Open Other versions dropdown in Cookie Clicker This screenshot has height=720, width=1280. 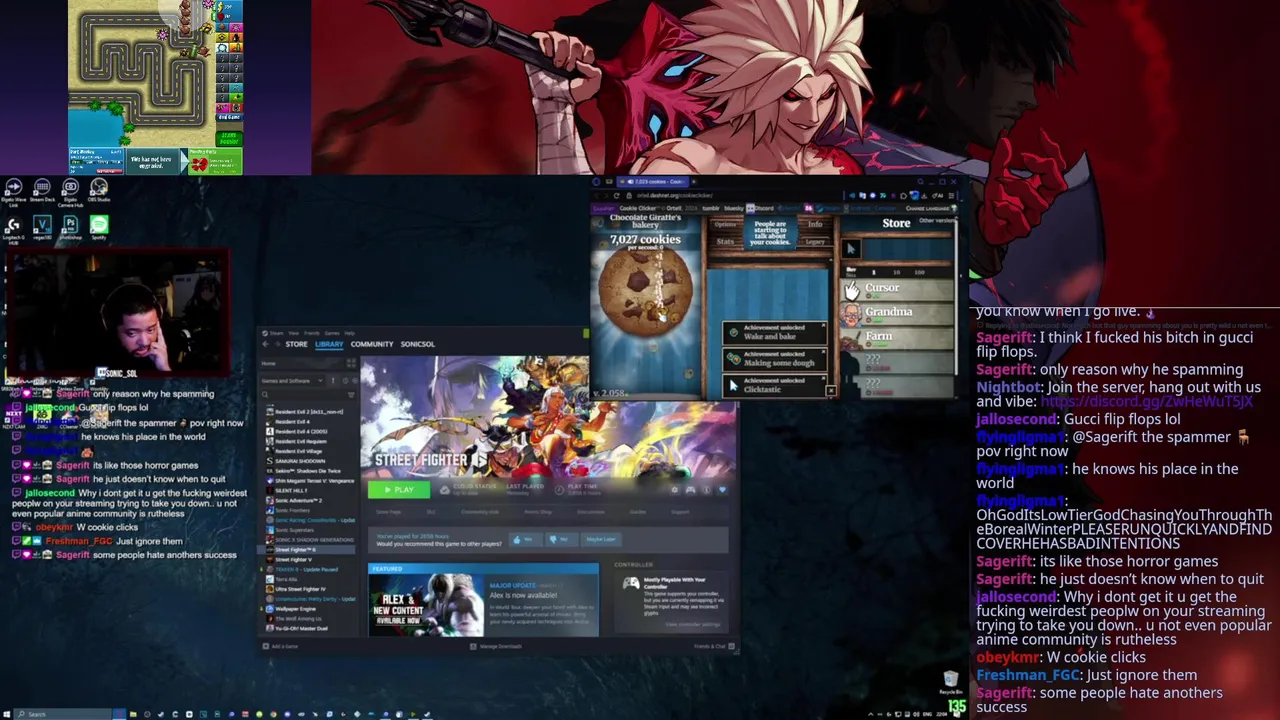tap(937, 220)
